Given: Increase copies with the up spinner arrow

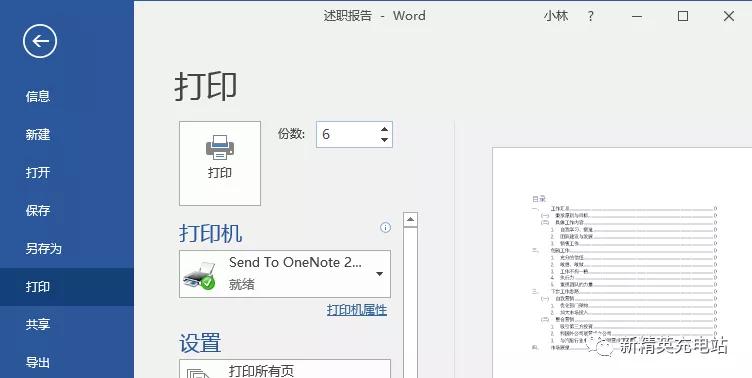Looking at the screenshot, I should click(x=384, y=129).
